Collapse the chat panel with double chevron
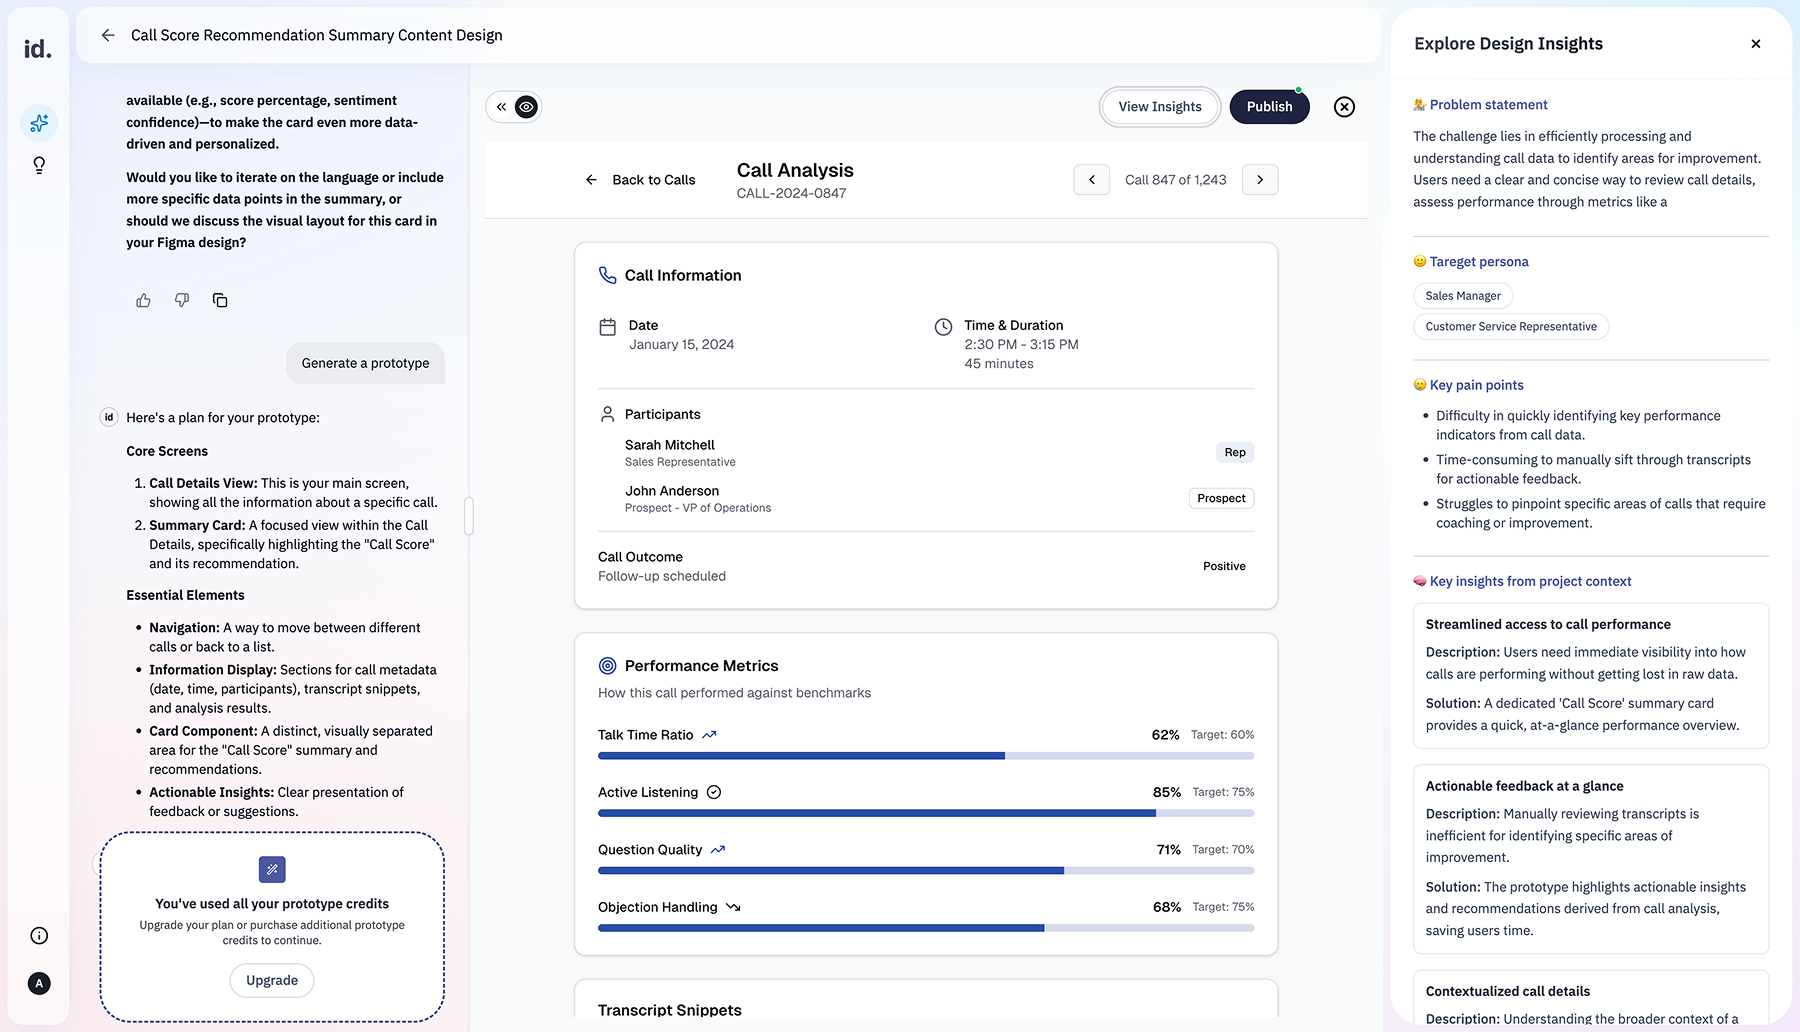The image size is (1800, 1032). click(x=501, y=107)
